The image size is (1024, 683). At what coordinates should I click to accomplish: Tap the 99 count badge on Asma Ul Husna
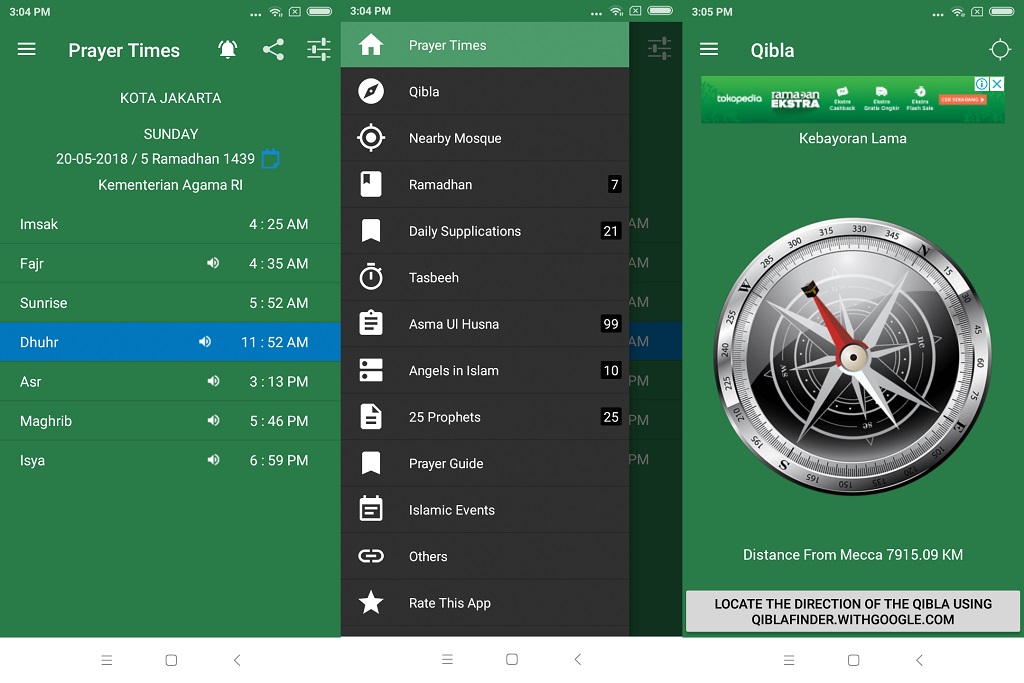(x=611, y=324)
